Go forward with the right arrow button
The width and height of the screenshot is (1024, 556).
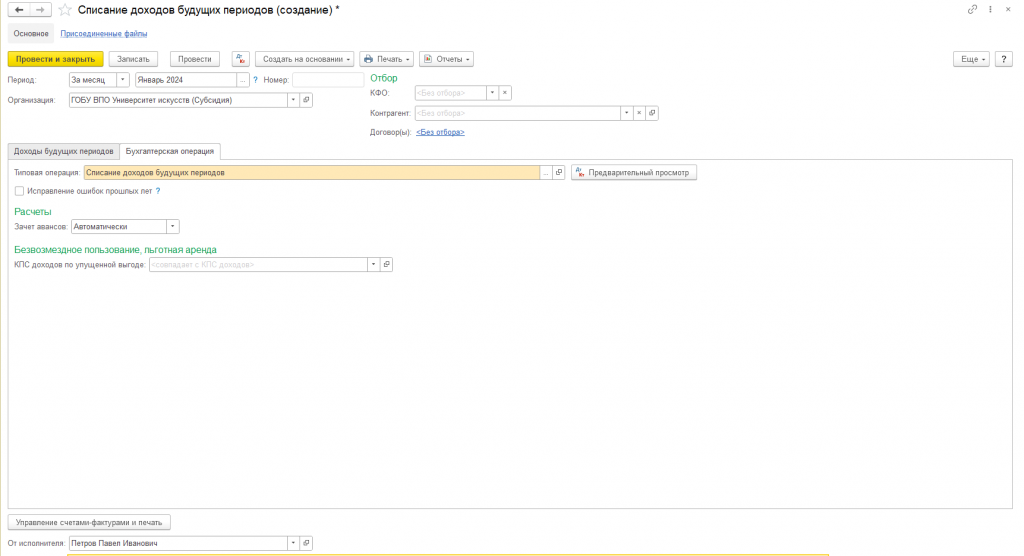click(40, 10)
